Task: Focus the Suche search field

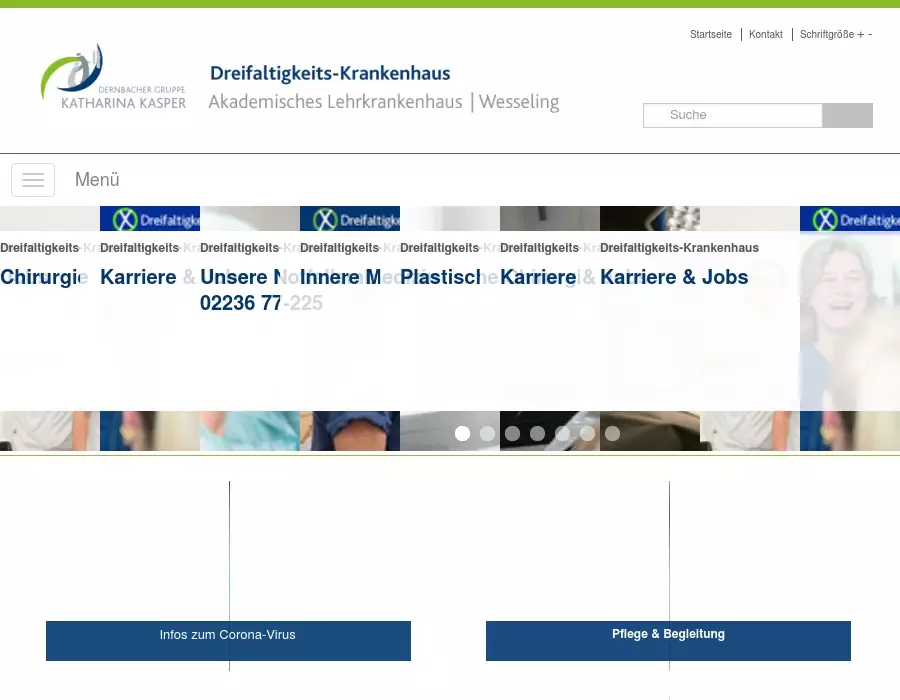Action: [732, 115]
